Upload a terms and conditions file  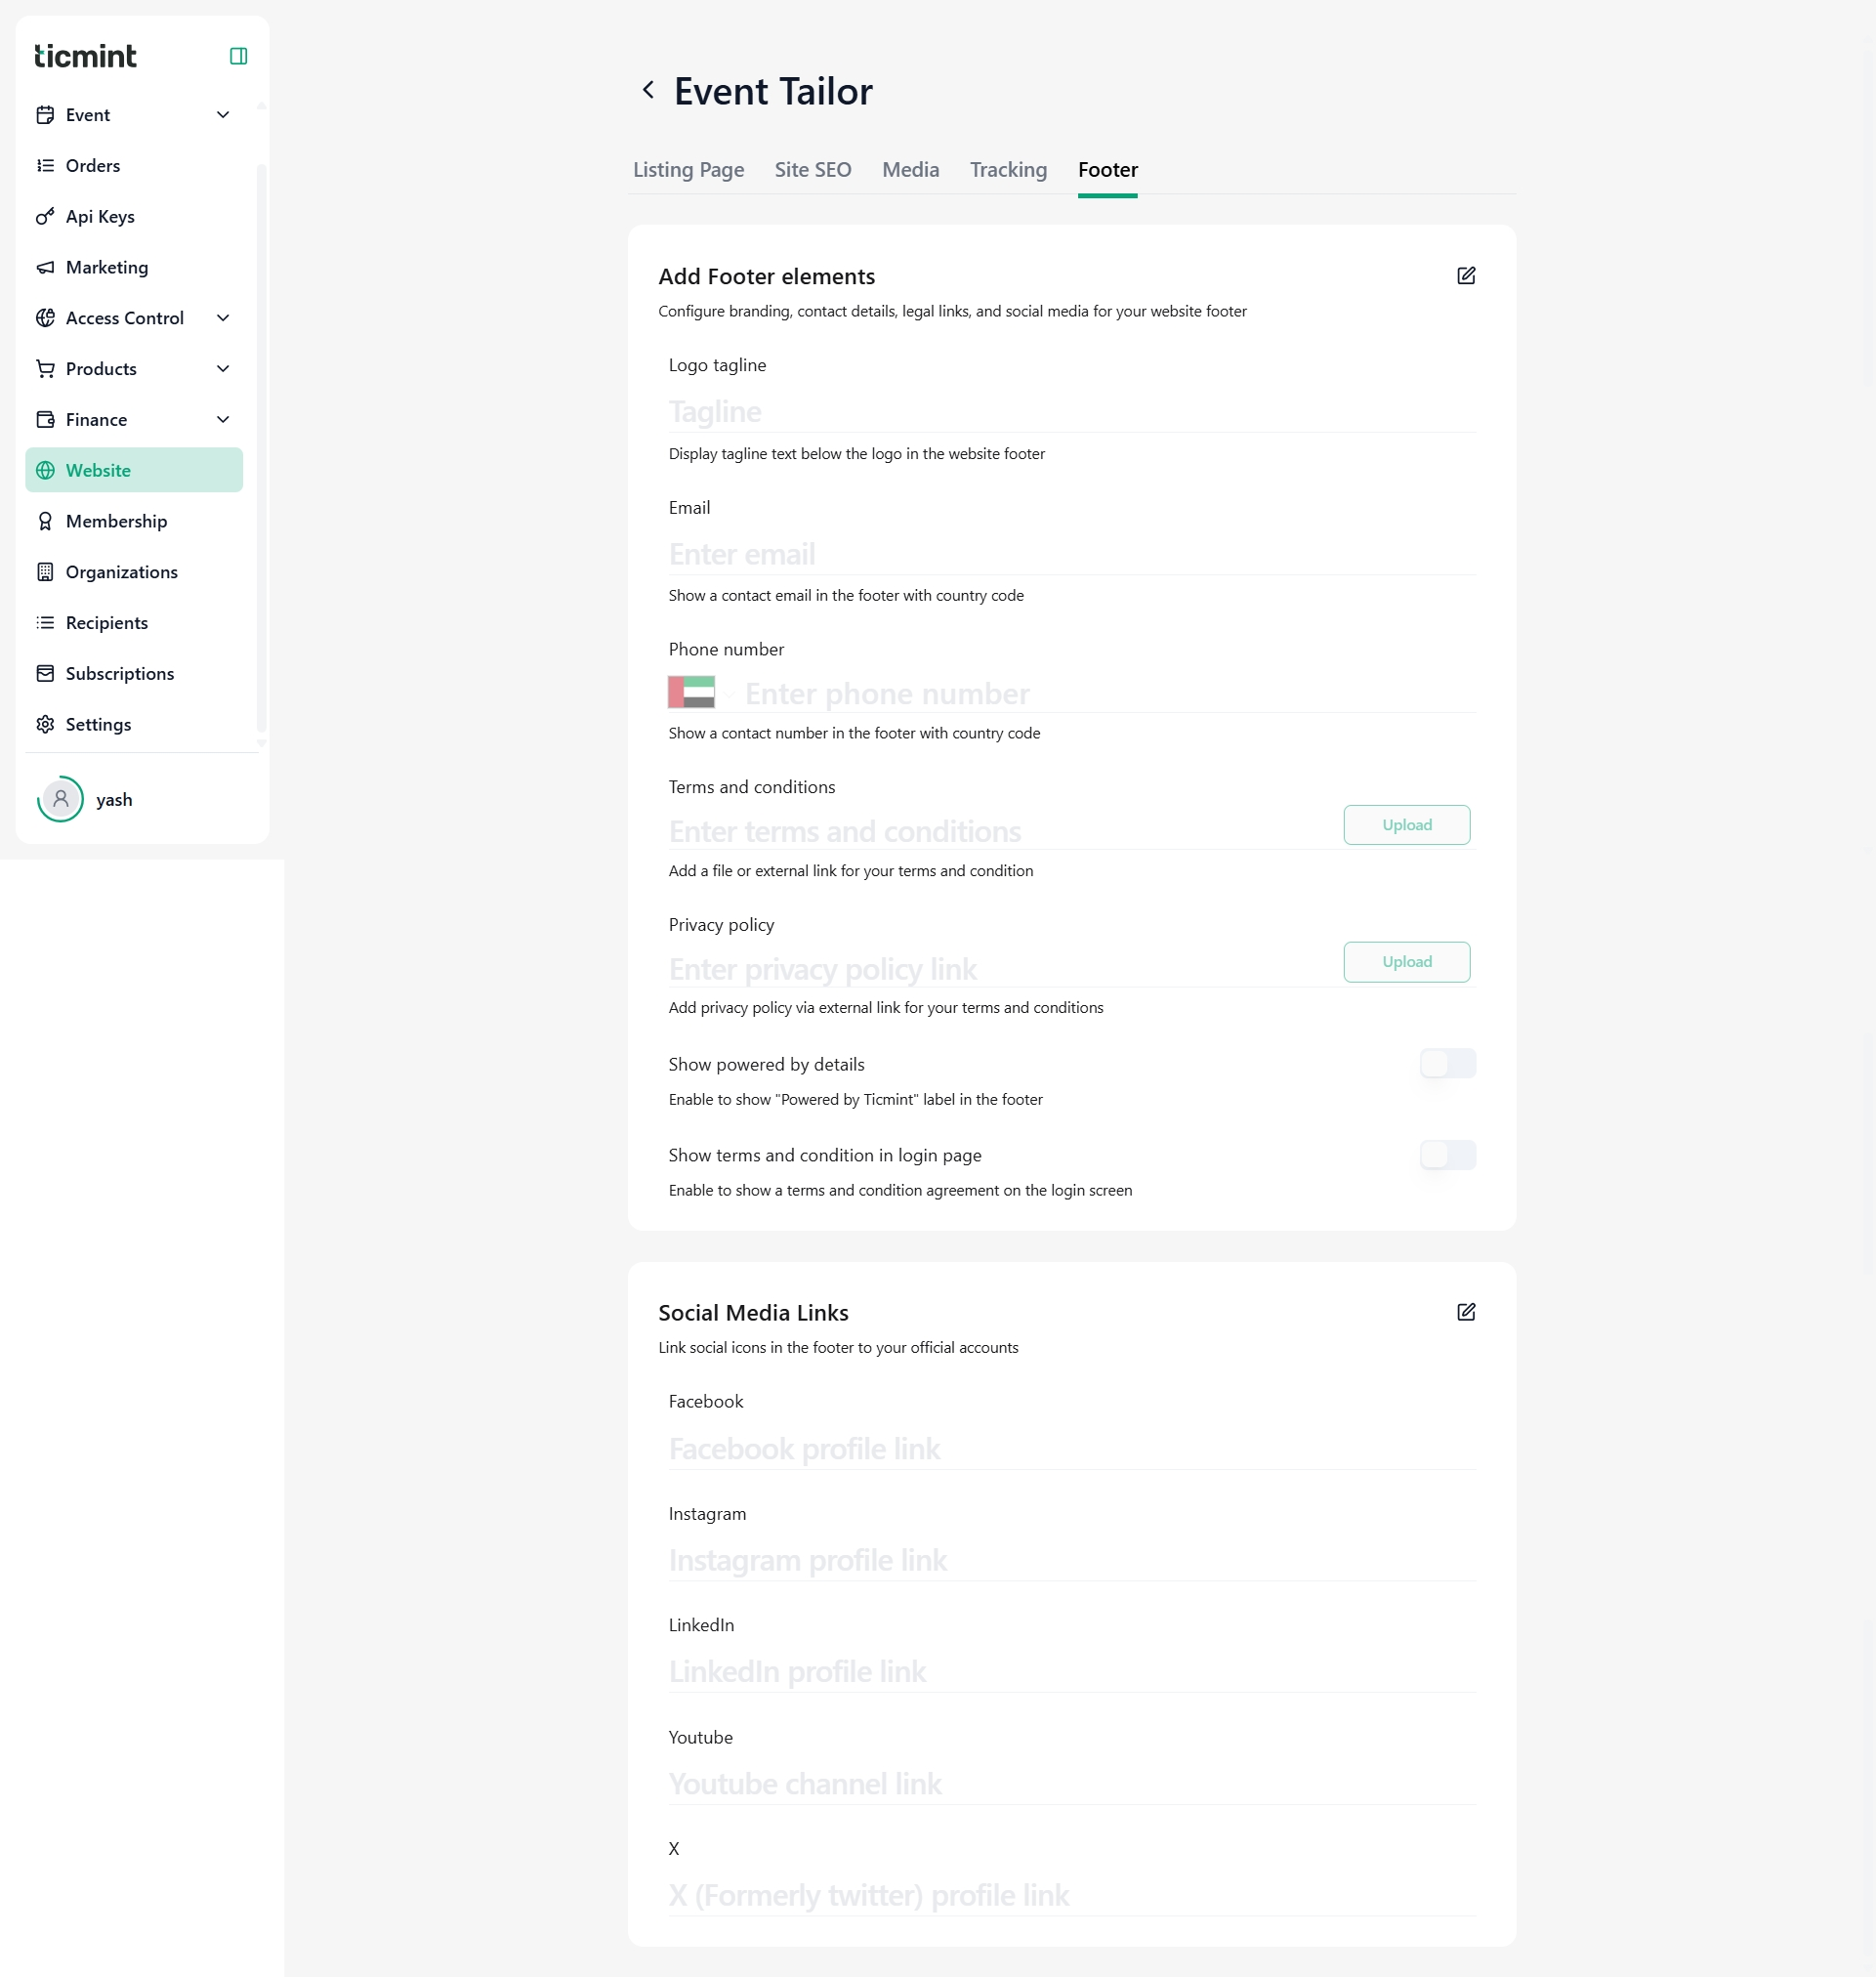[1406, 825]
